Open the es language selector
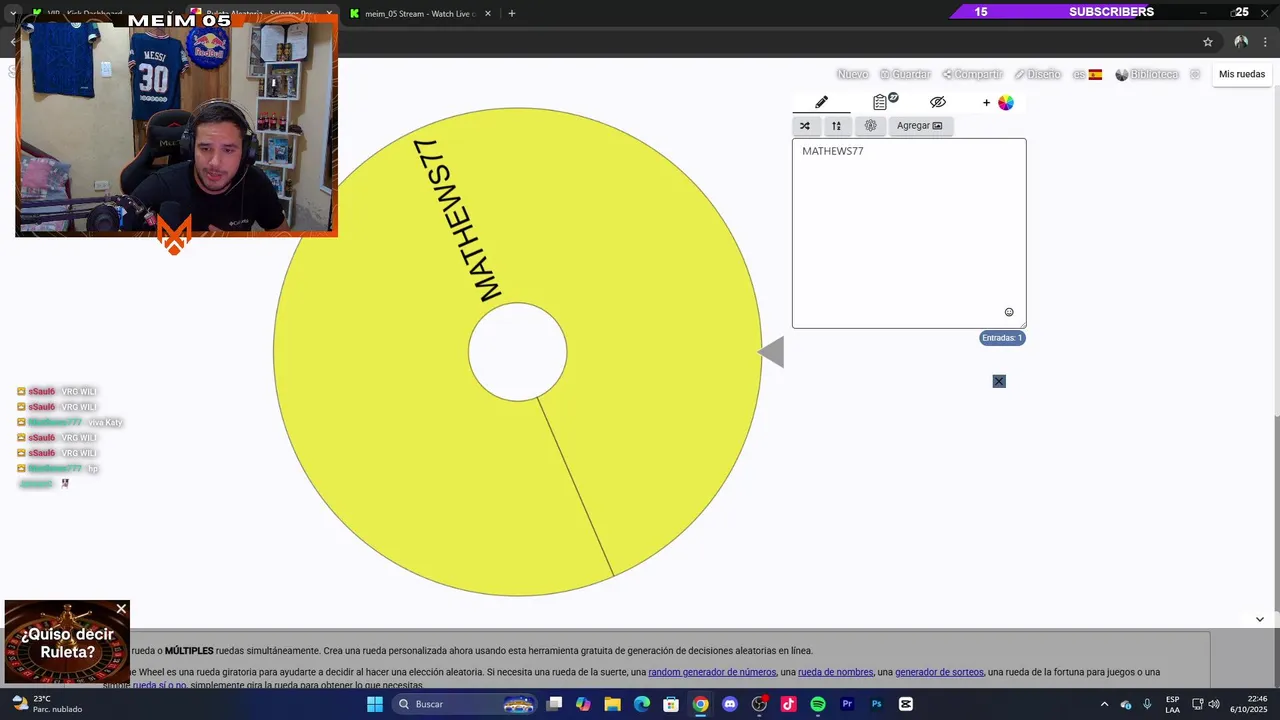 click(1087, 74)
